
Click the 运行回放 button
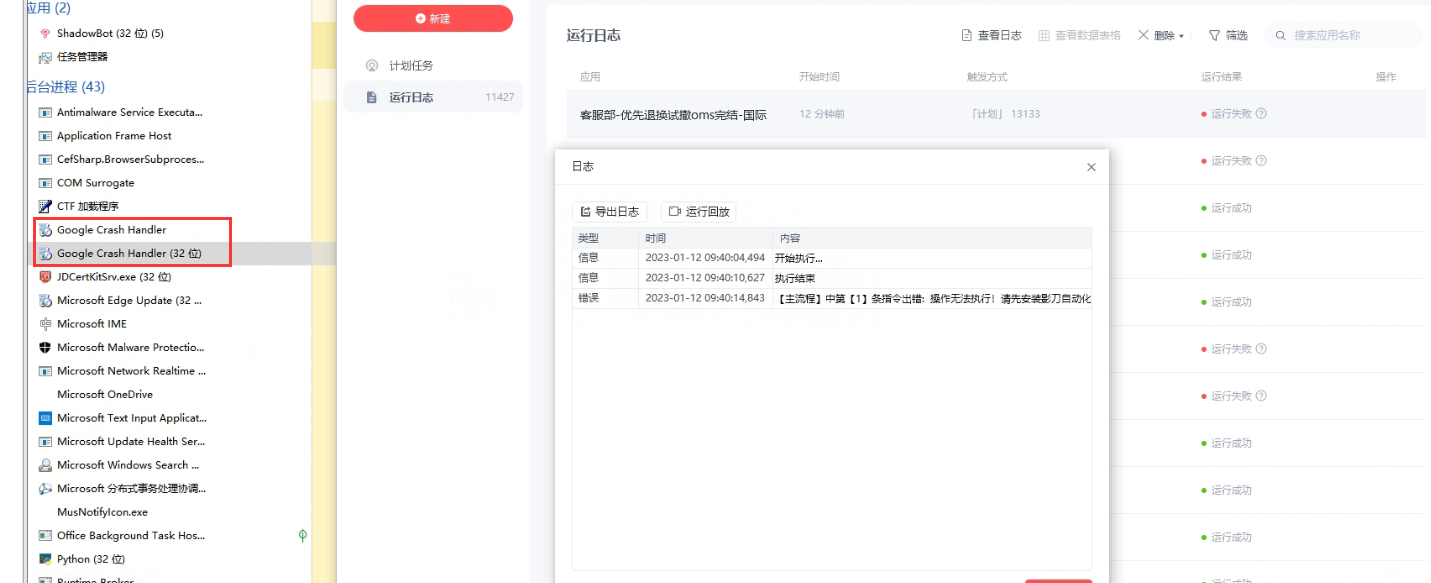pos(699,212)
